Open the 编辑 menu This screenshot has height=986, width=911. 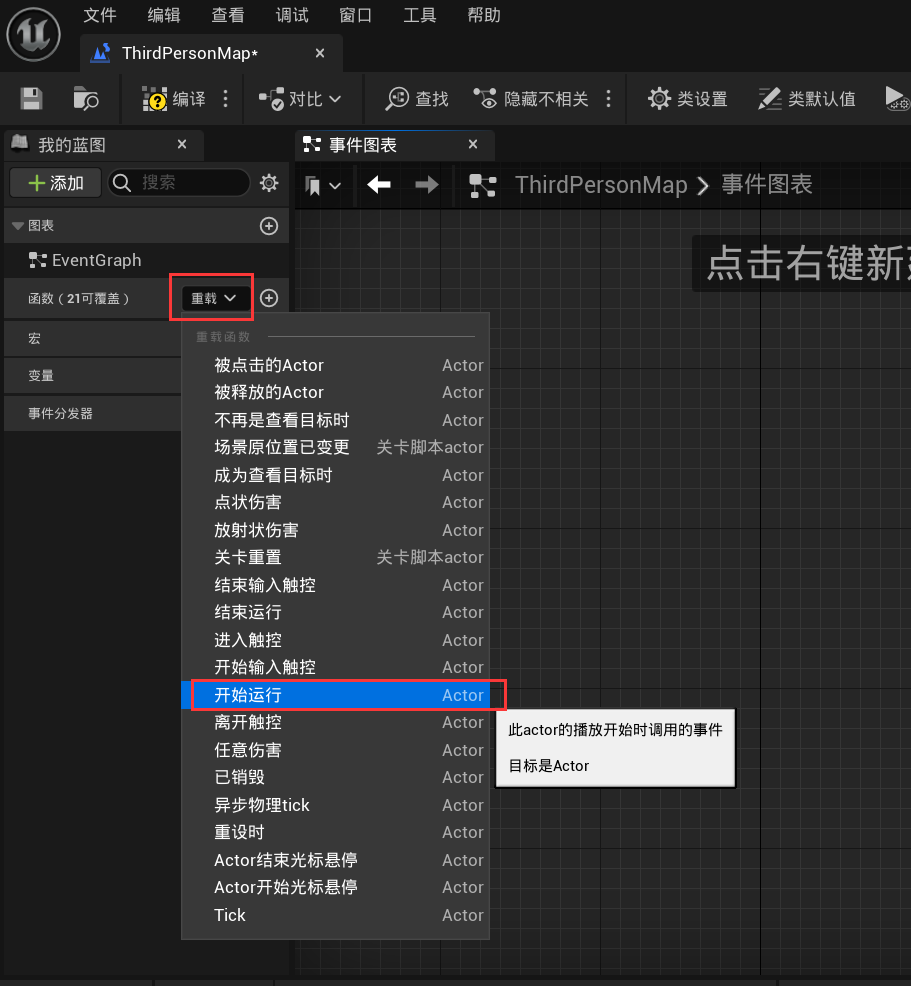164,15
